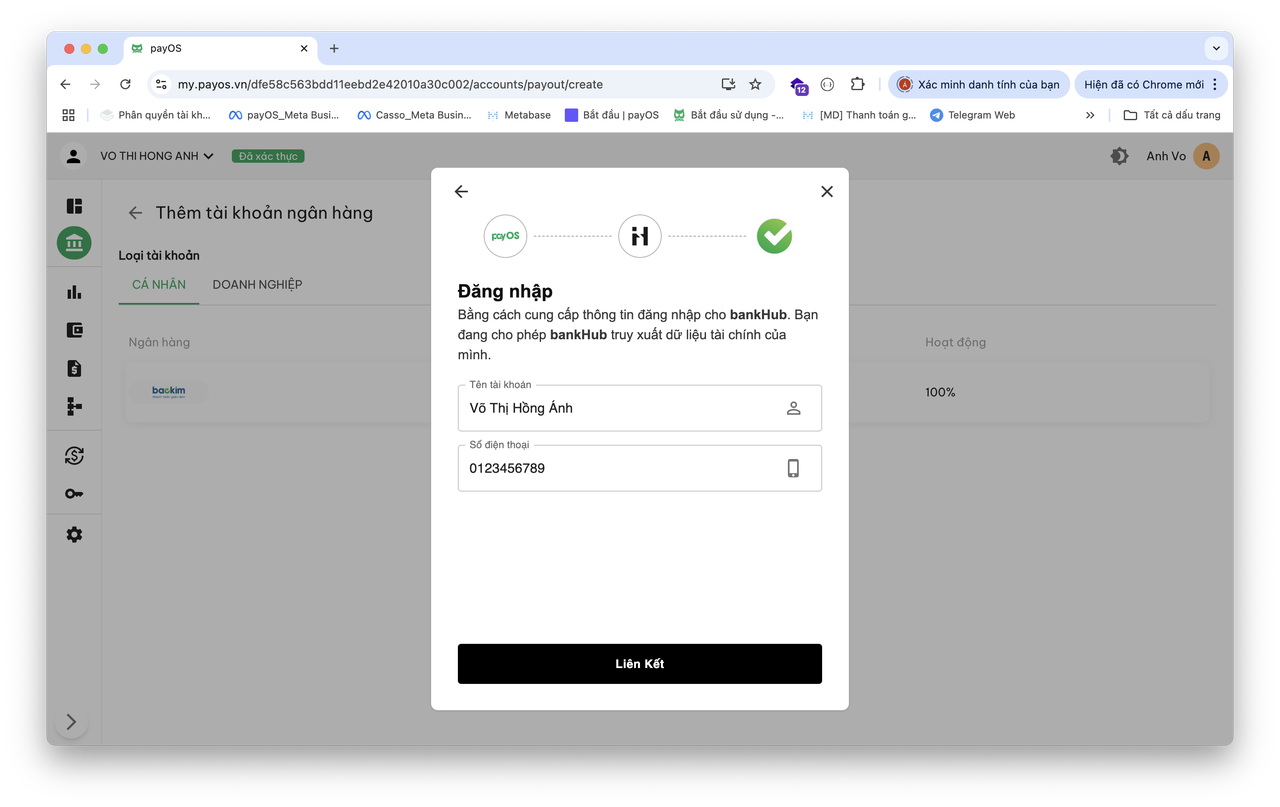Open the Chrome extensions puzzle icon

(x=857, y=85)
